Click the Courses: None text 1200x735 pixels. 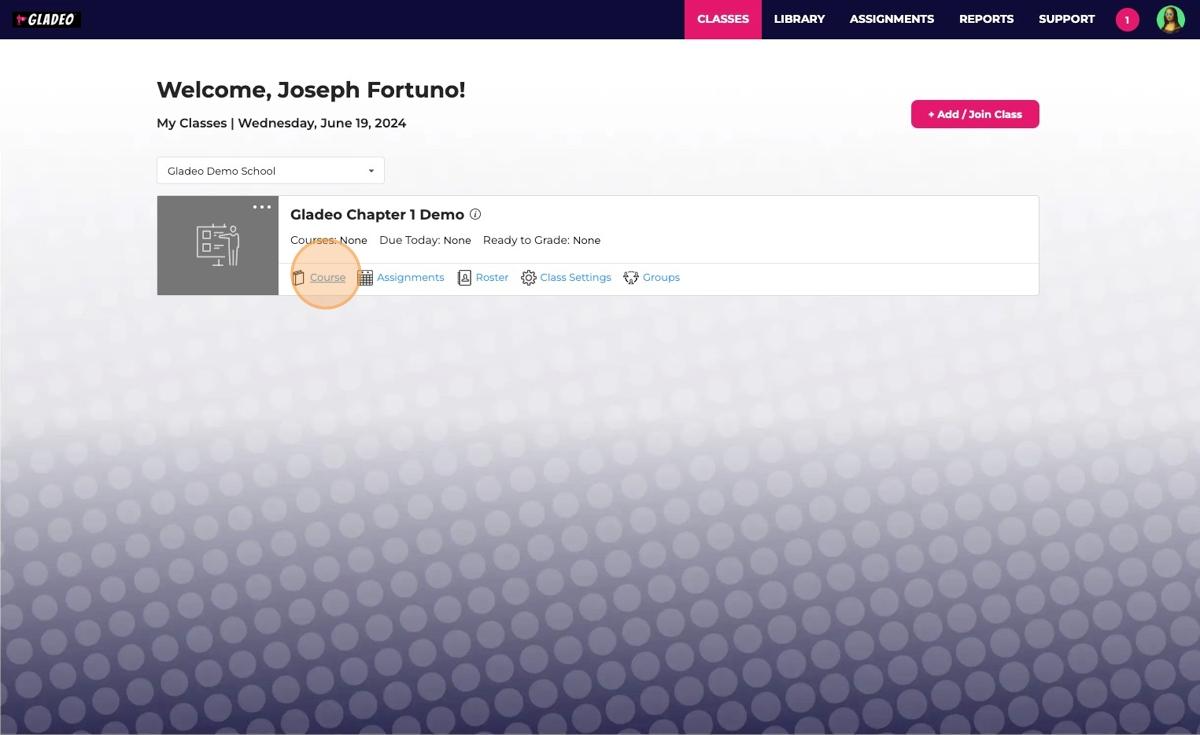(x=328, y=240)
